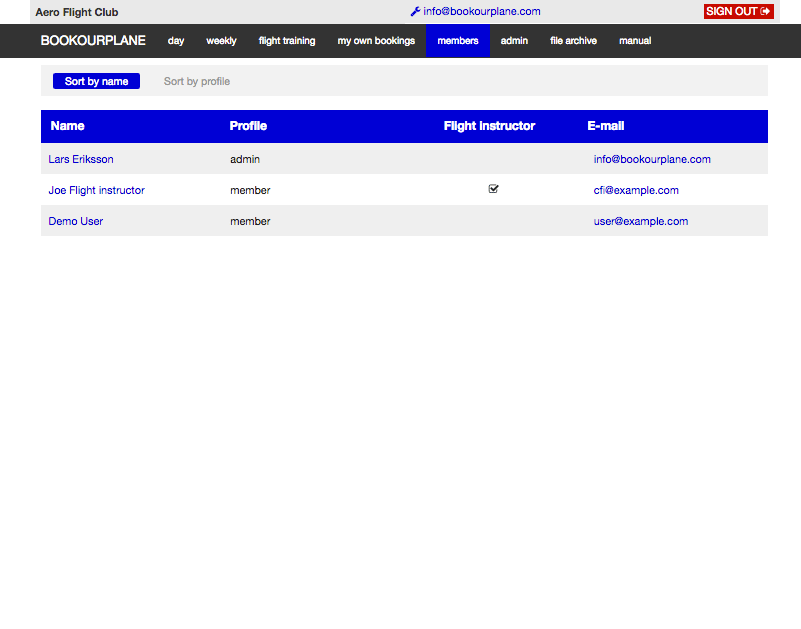Open Demo User's member page
This screenshot has width=801, height=629.
76,221
